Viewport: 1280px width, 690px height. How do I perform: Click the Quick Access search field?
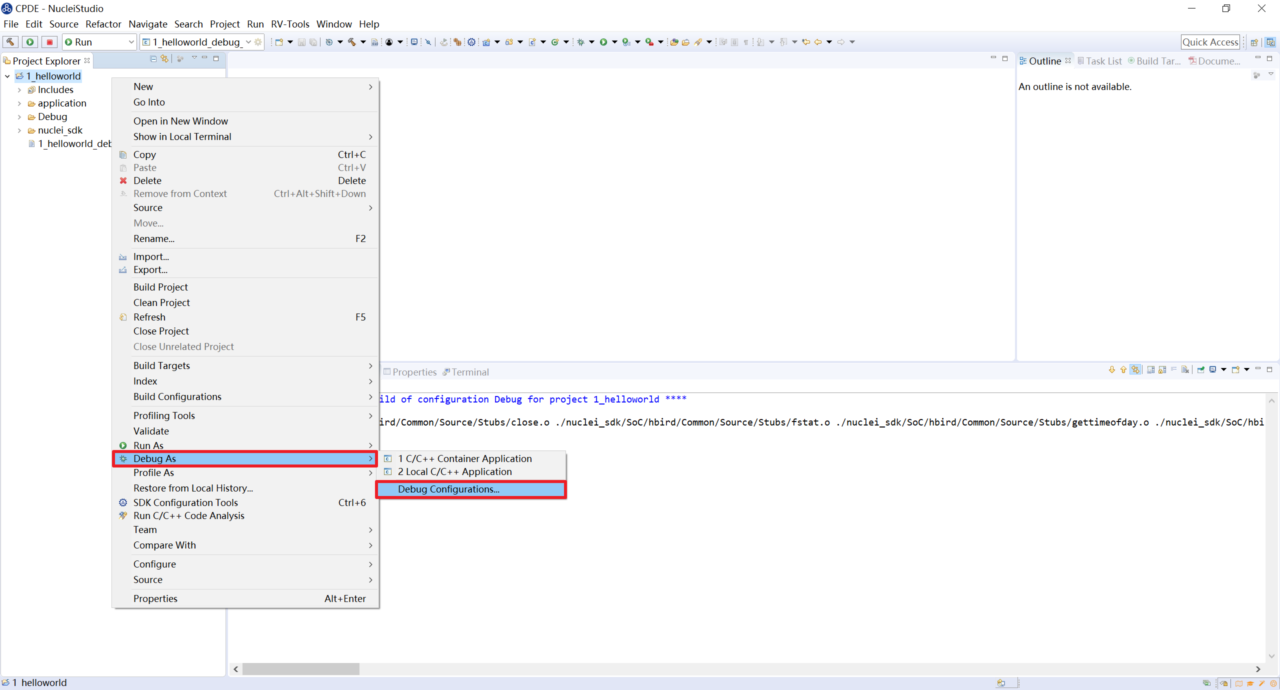click(x=1210, y=42)
